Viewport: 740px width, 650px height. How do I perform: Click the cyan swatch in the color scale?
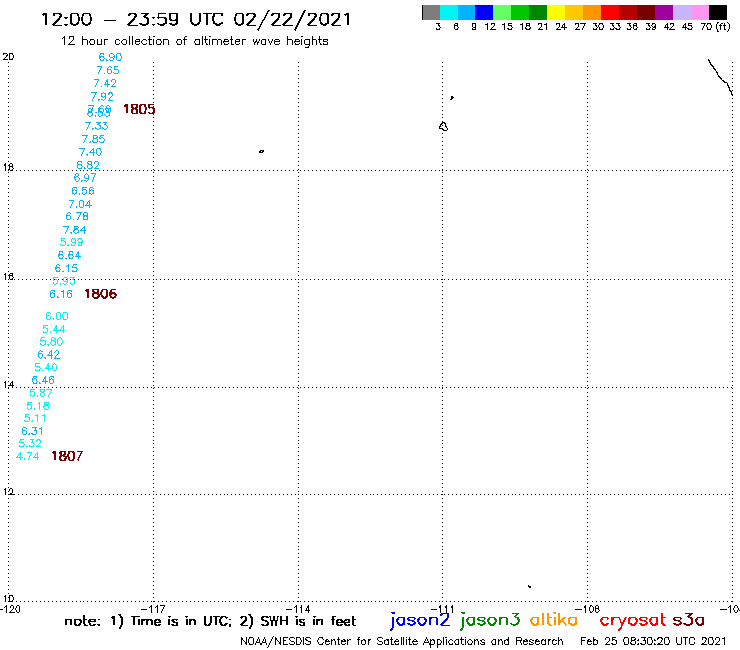[449, 13]
